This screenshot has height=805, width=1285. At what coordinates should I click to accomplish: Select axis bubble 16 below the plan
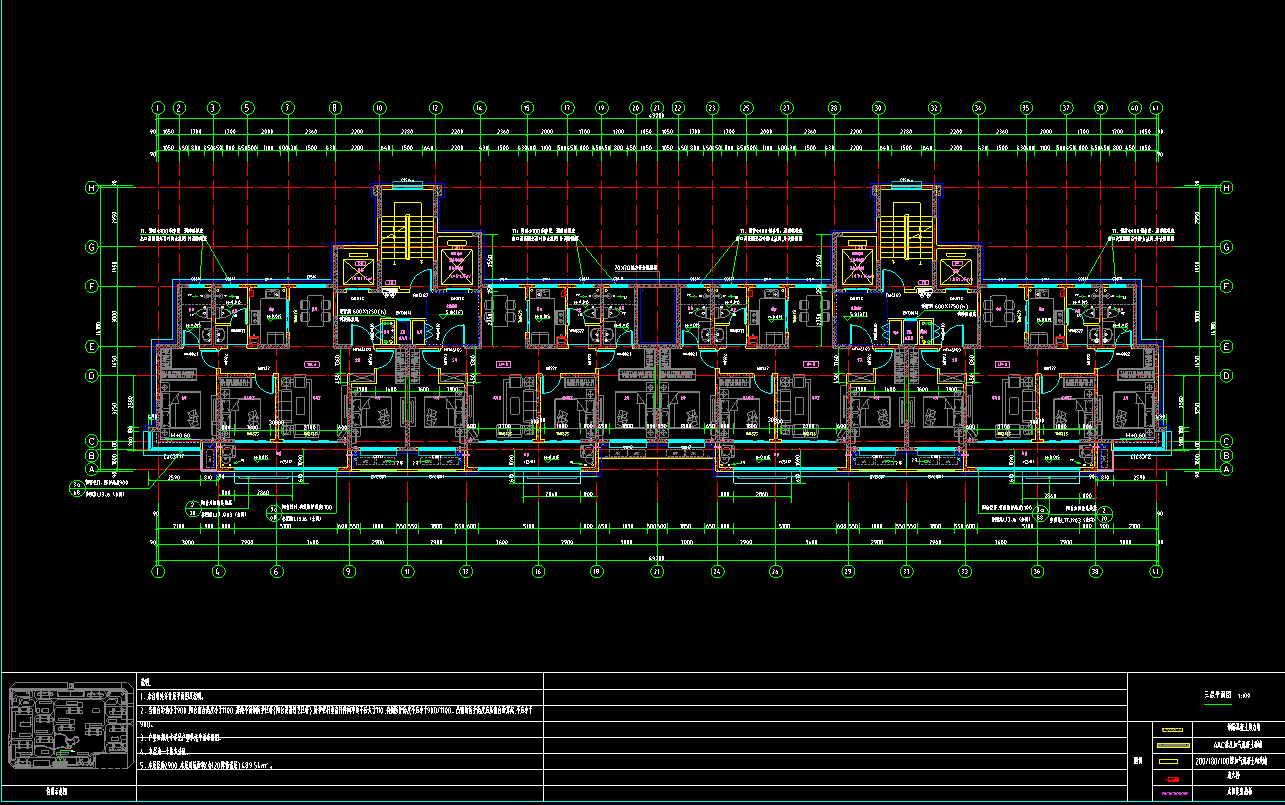[x=538, y=571]
